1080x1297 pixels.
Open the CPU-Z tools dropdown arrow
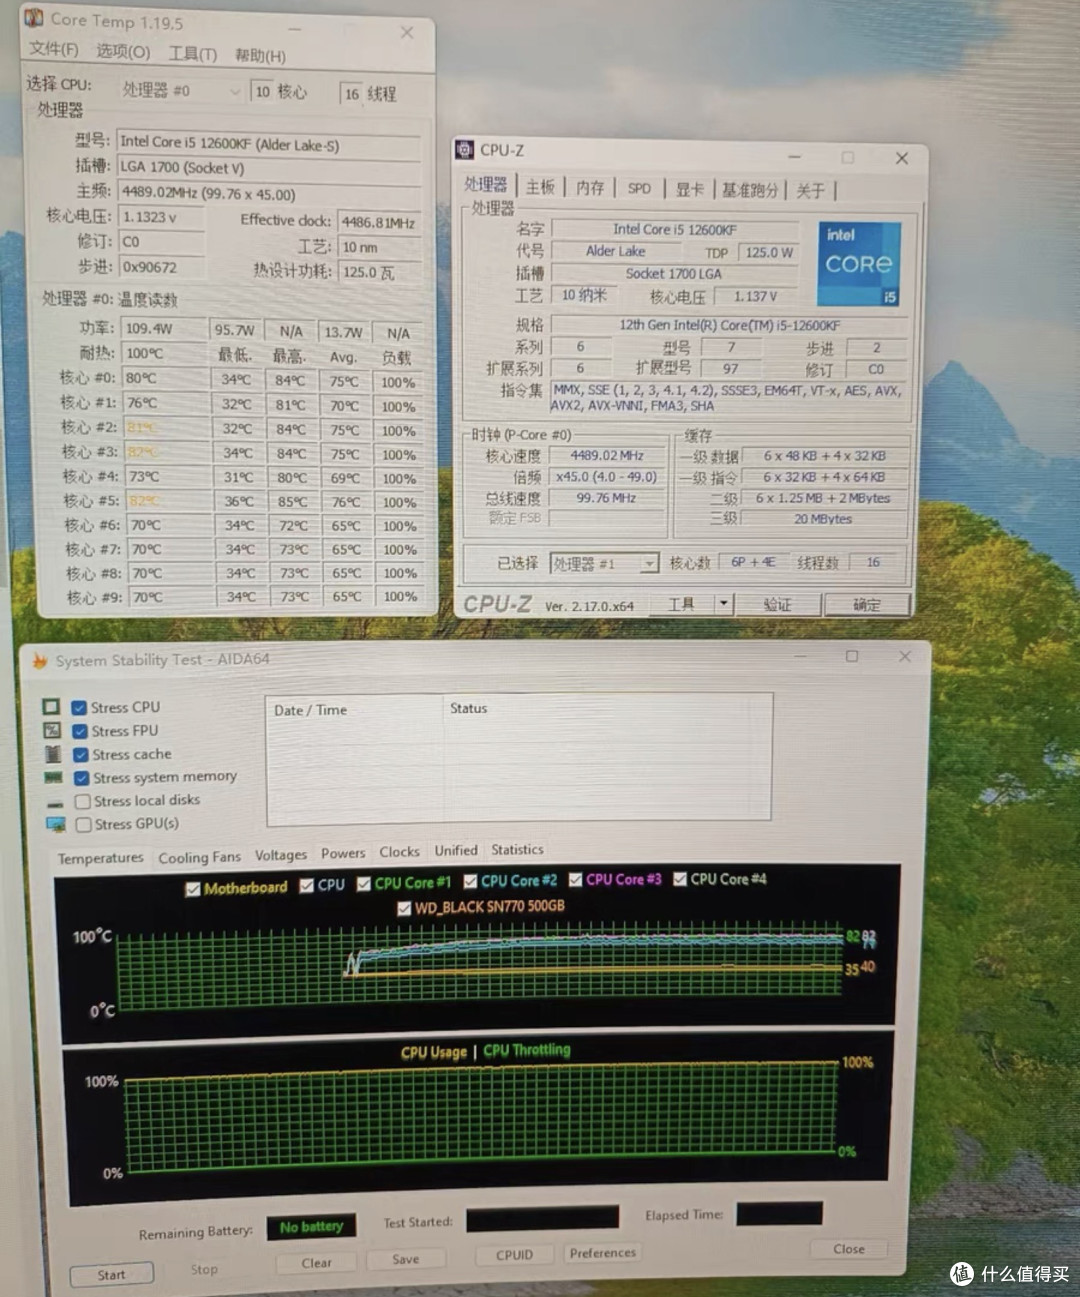pos(724,604)
